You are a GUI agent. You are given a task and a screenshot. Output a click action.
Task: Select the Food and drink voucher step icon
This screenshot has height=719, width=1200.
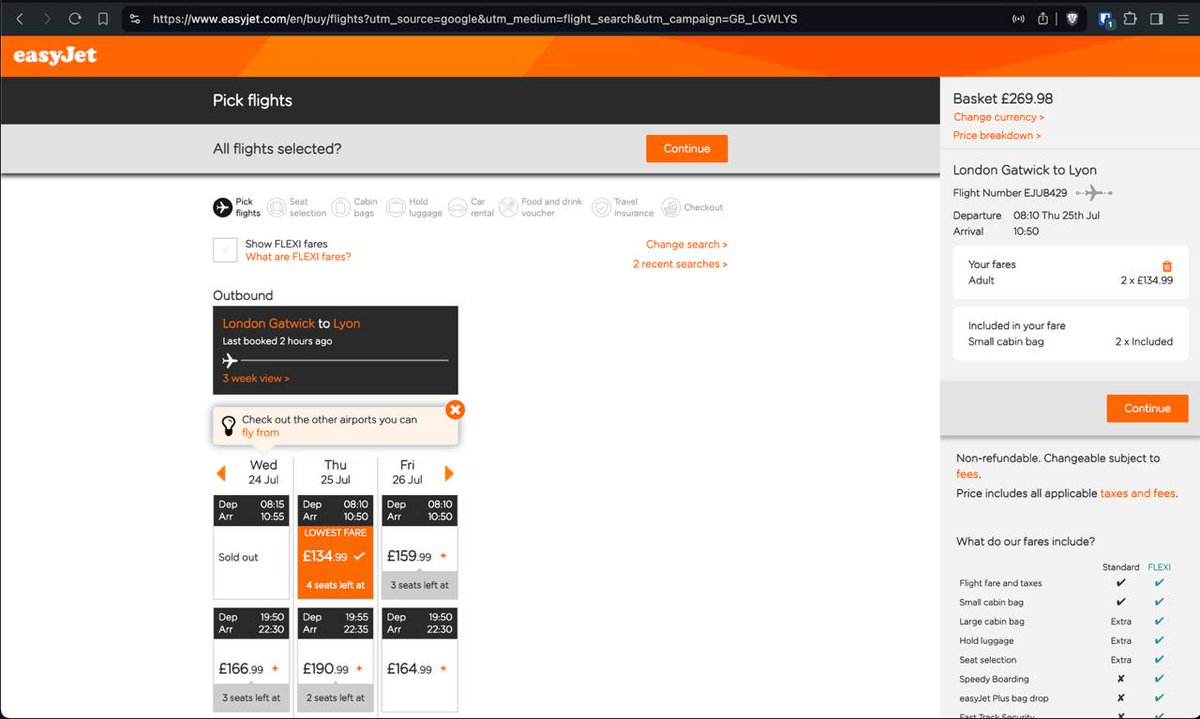pyautogui.click(x=508, y=207)
